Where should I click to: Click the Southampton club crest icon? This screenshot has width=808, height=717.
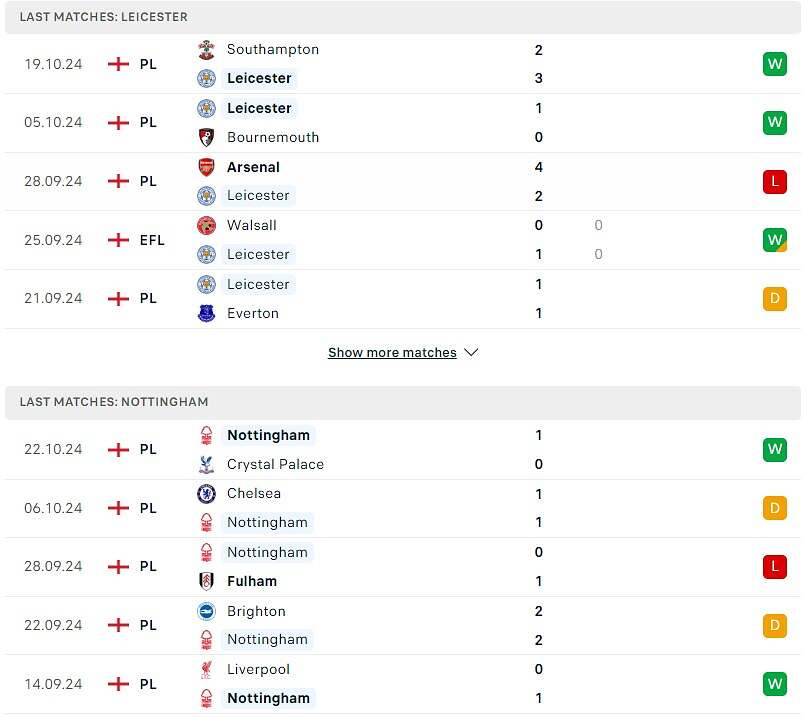pos(206,49)
